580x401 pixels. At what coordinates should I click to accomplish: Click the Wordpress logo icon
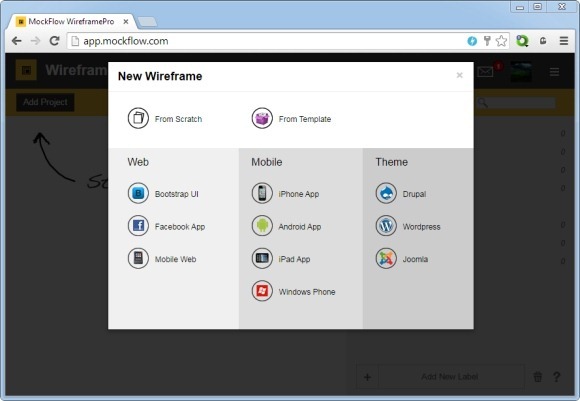click(386, 226)
